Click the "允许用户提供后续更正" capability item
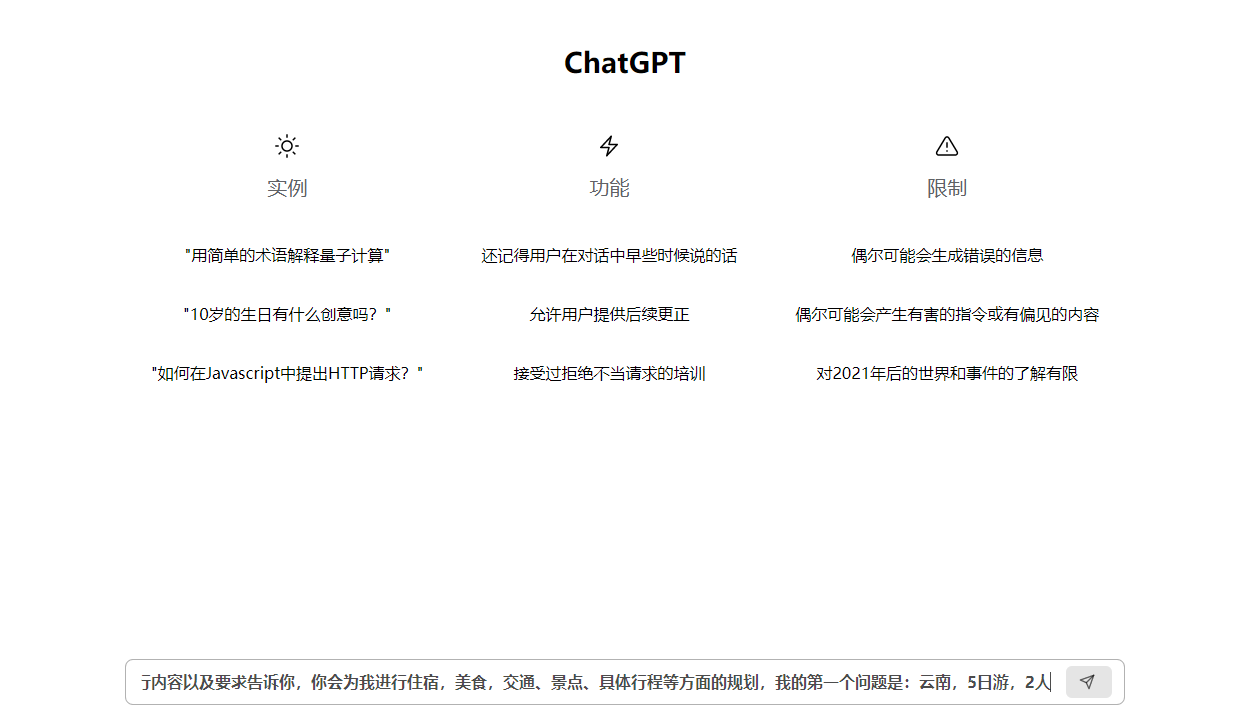Viewport: 1247px width, 714px height. point(609,315)
